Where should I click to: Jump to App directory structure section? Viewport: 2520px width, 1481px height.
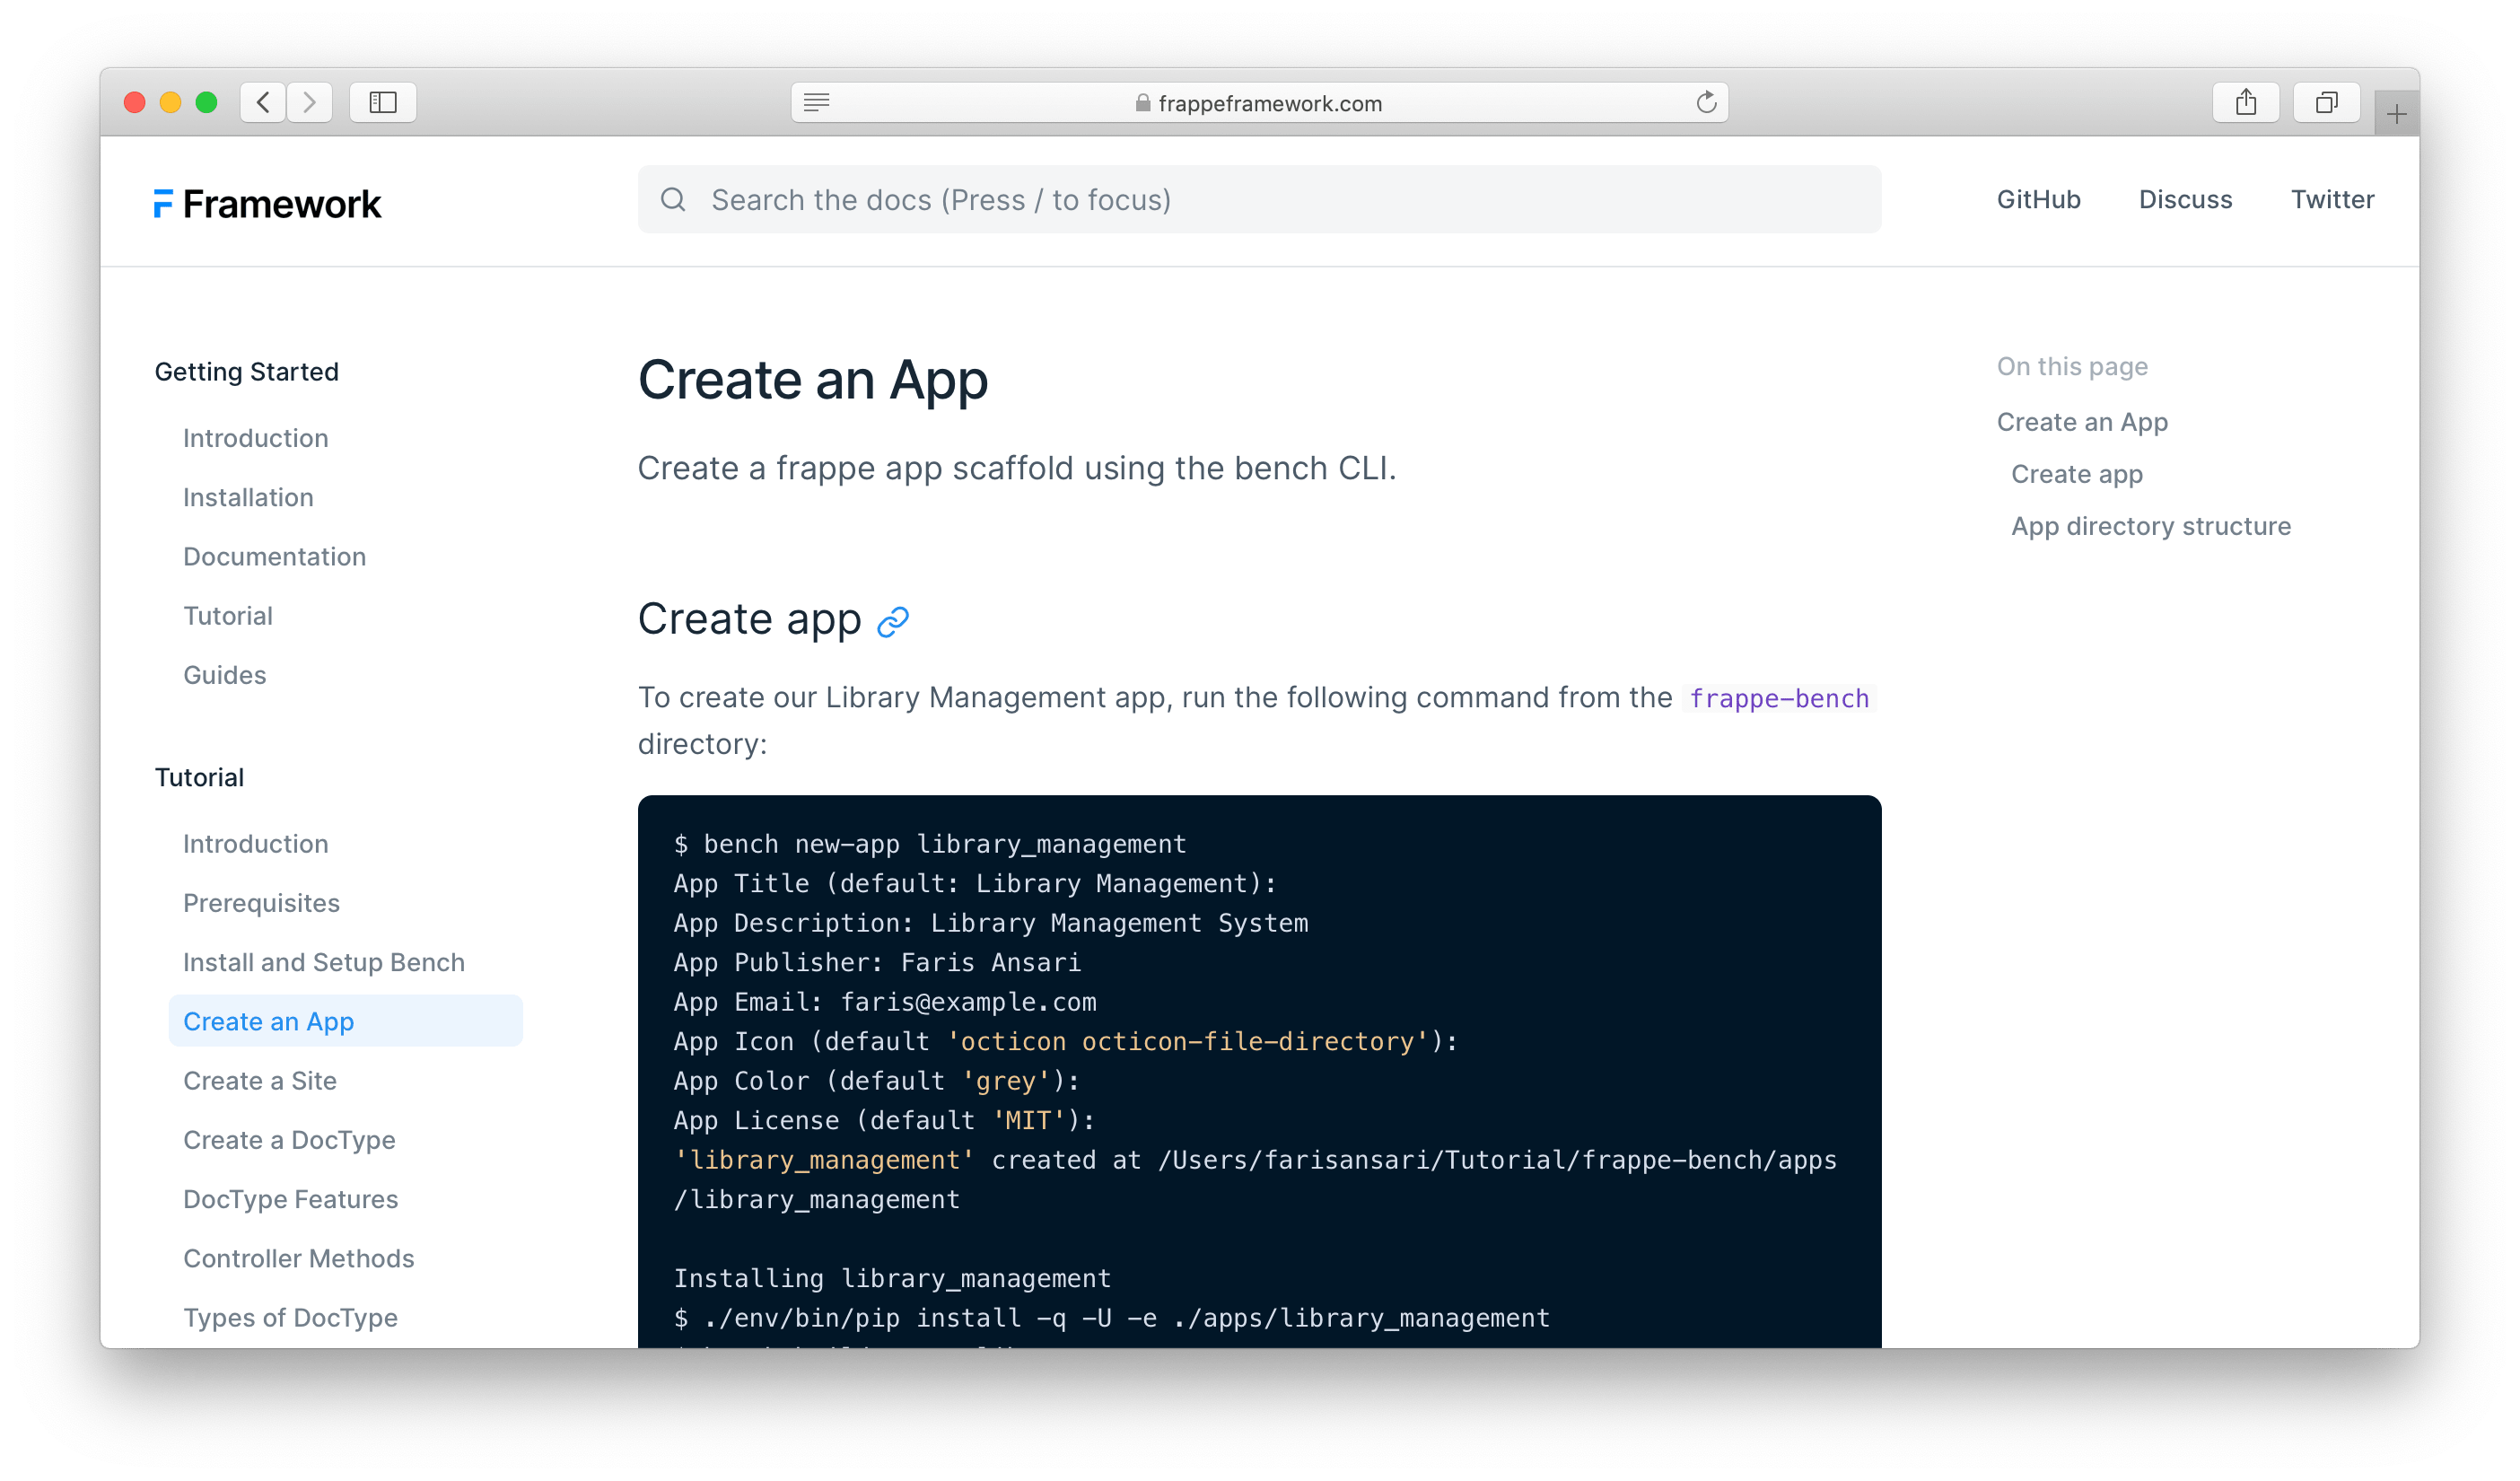(x=2150, y=526)
